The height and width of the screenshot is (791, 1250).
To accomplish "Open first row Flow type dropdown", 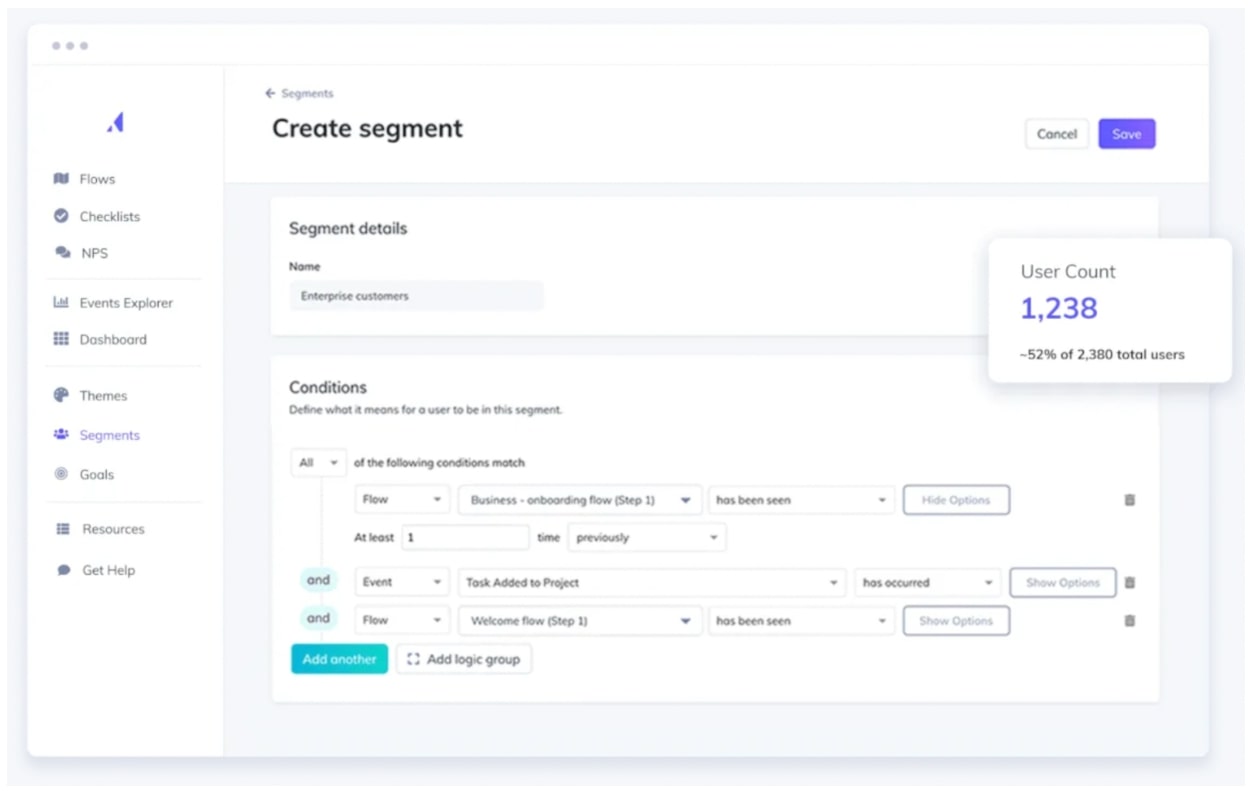I will tap(402, 500).
